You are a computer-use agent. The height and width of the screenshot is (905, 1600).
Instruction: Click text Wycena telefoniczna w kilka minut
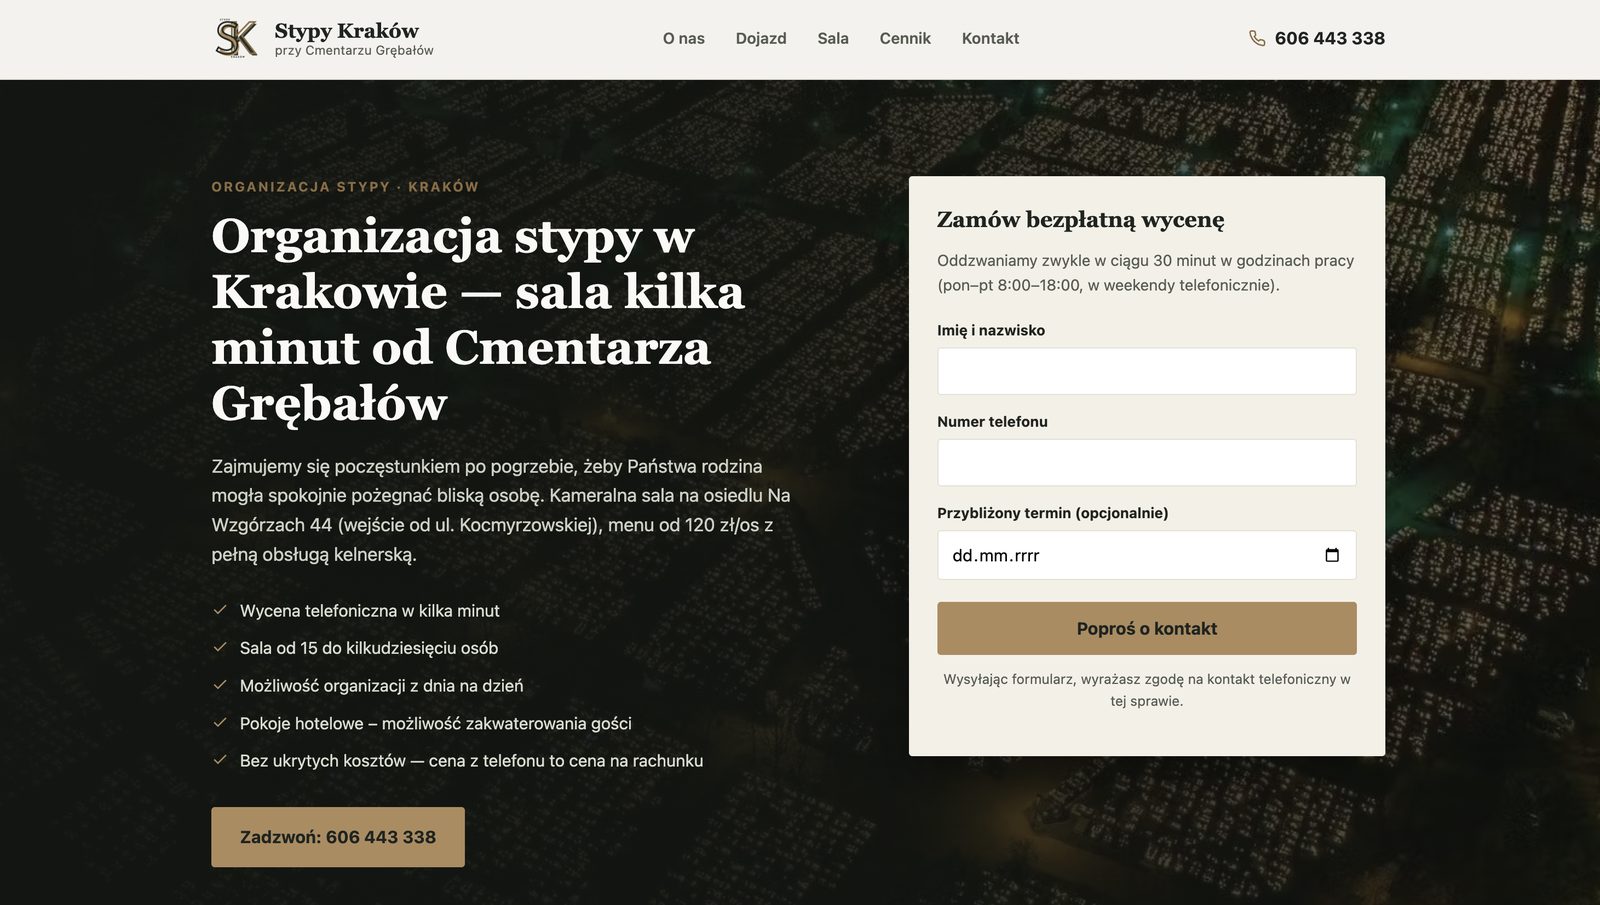(370, 610)
